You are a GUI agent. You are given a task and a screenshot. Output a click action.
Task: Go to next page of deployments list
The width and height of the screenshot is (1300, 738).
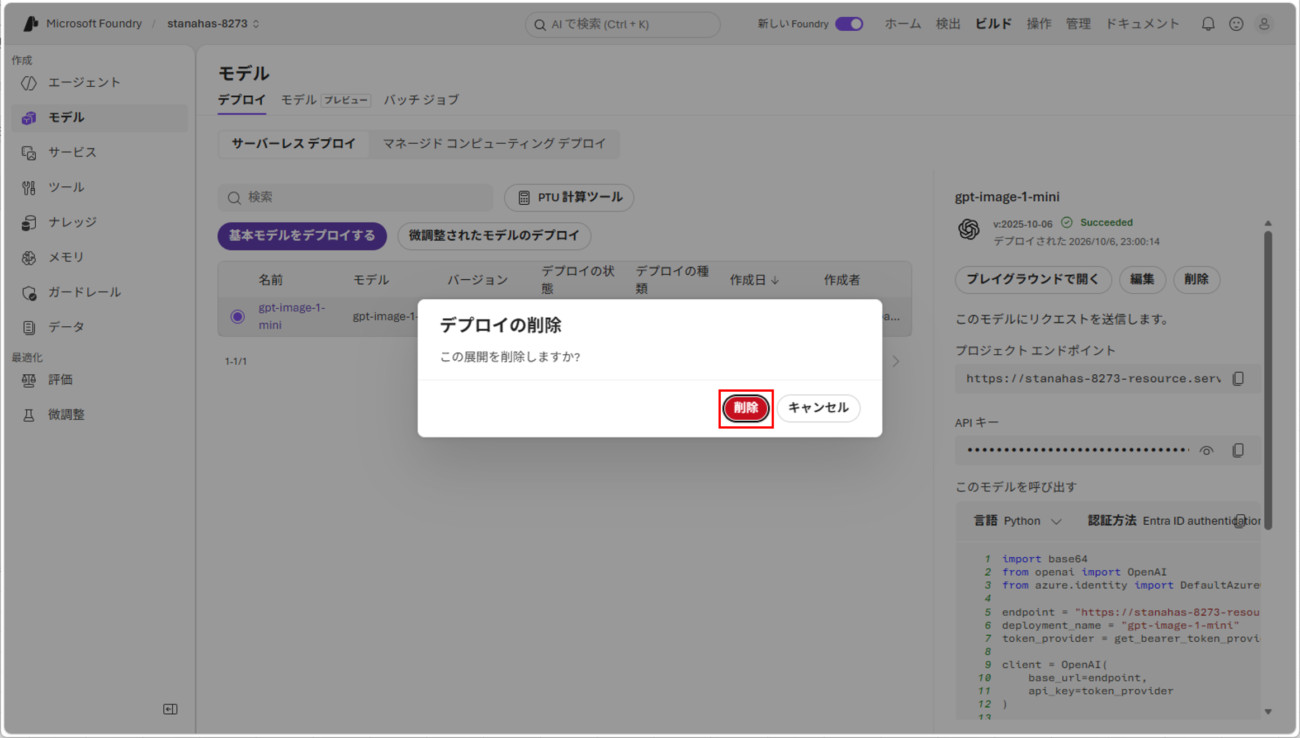point(896,361)
